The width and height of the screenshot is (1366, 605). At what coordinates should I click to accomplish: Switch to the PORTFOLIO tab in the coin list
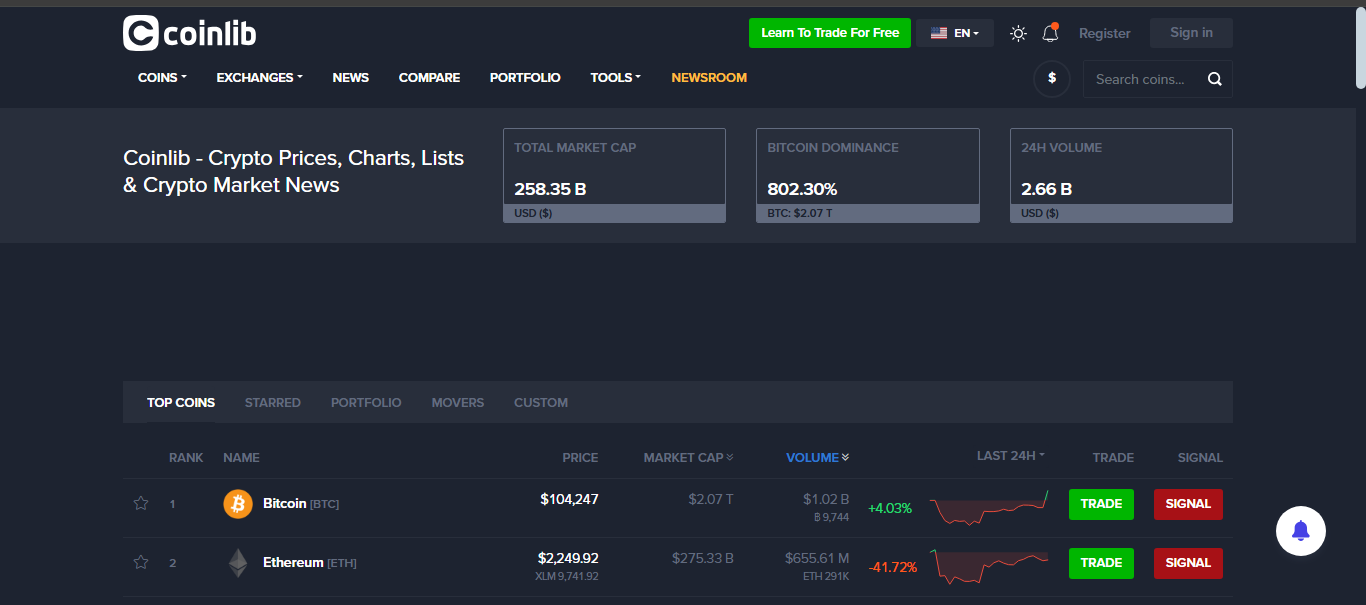[x=366, y=402]
